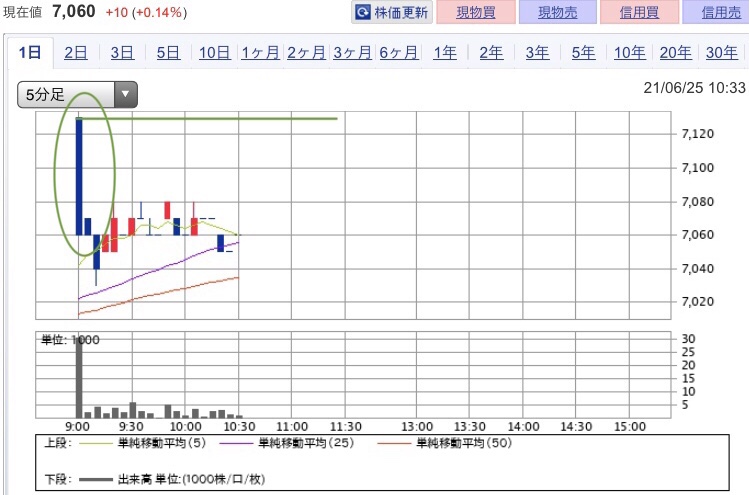View the 20年 chart range

point(675,52)
